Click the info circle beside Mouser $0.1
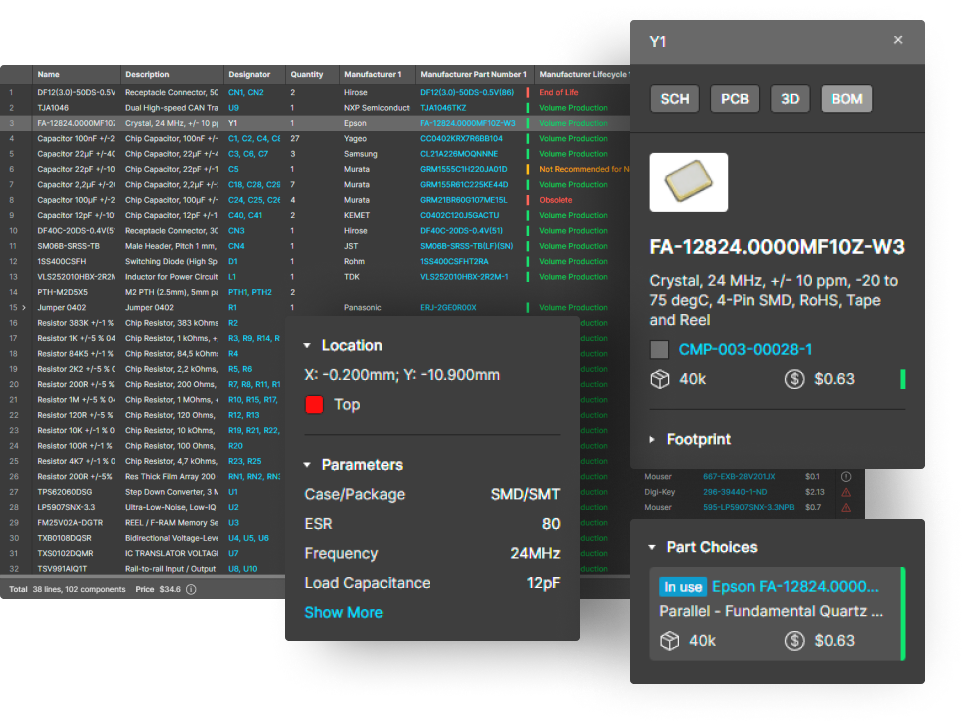The width and height of the screenshot is (965, 724). (x=846, y=477)
